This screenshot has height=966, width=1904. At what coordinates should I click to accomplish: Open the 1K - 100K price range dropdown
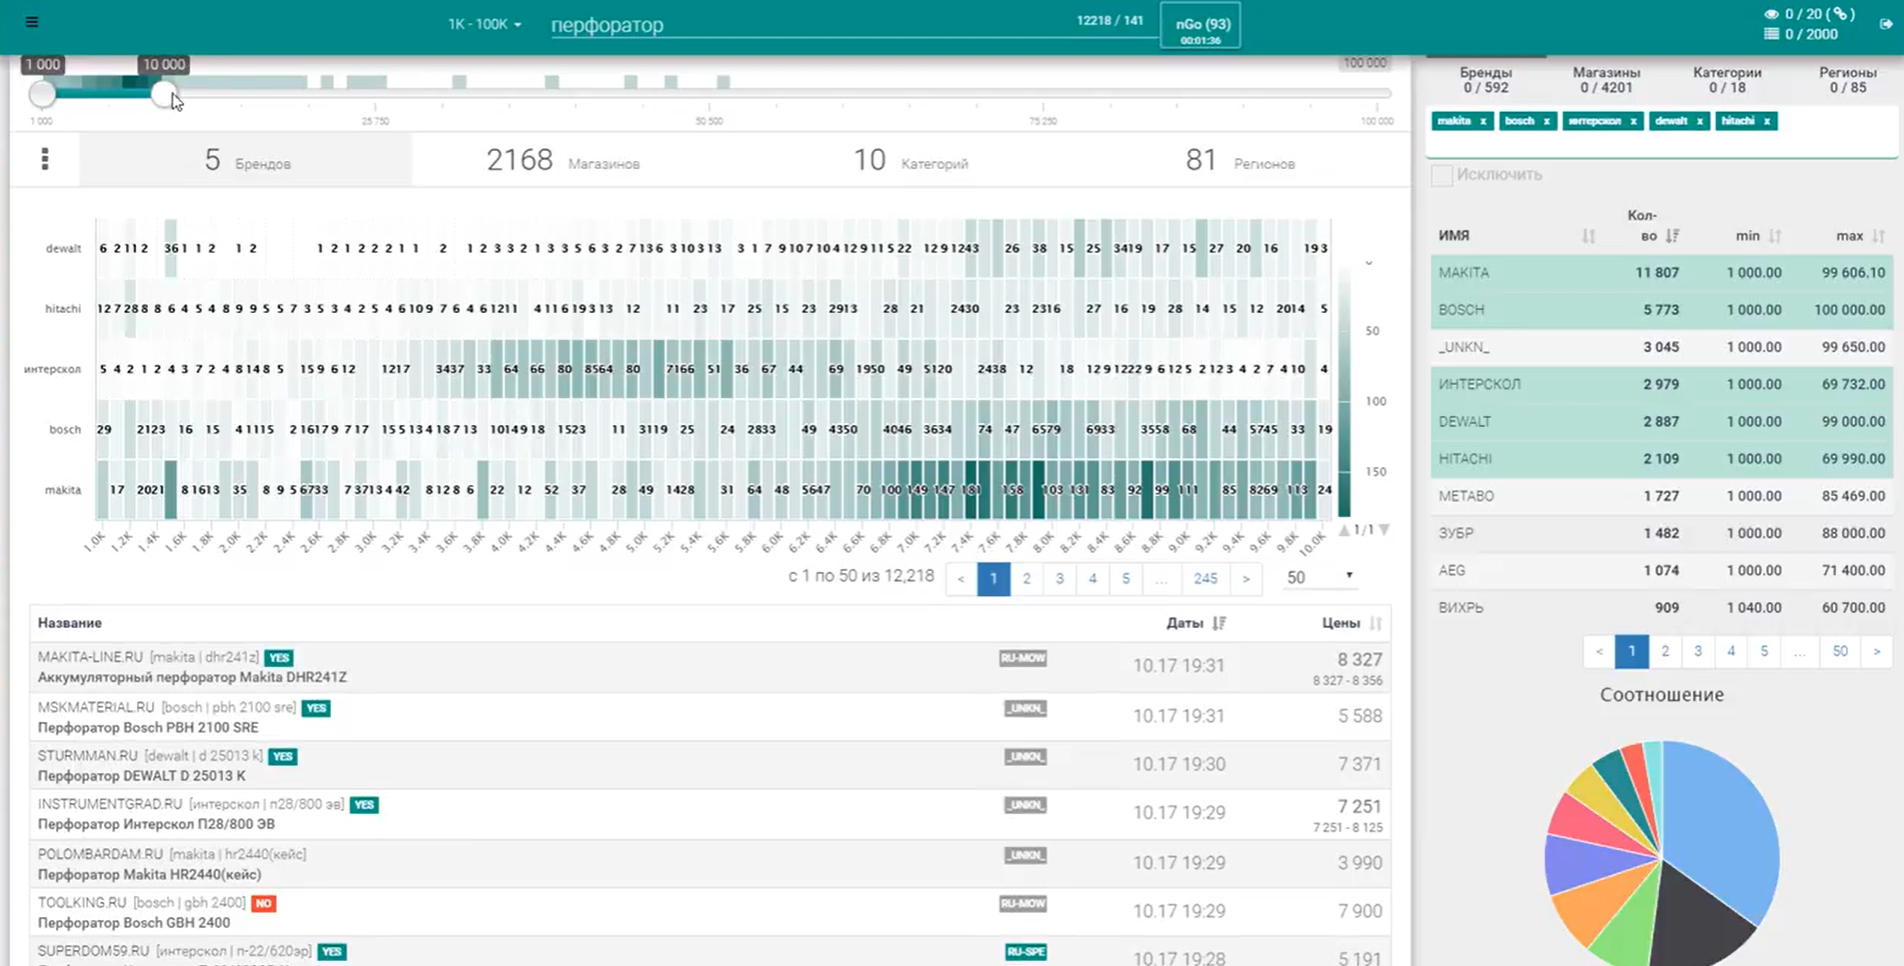pyautogui.click(x=484, y=24)
